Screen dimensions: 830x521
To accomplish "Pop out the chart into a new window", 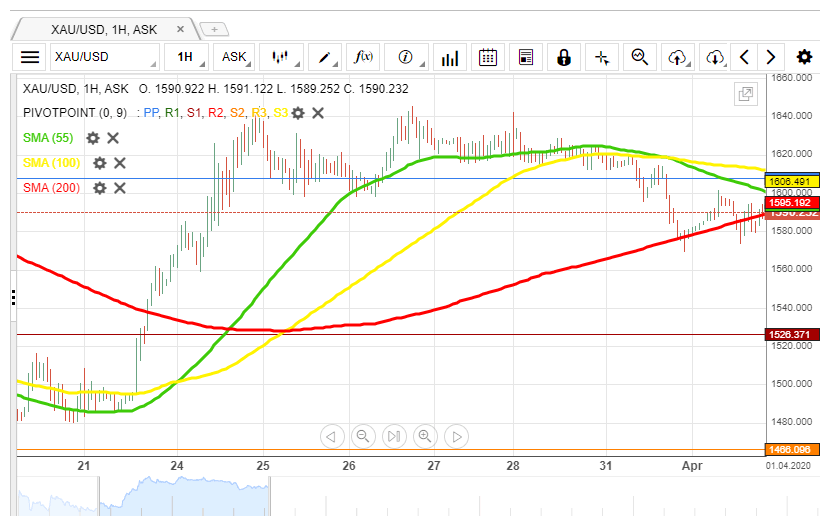I will click(x=745, y=94).
